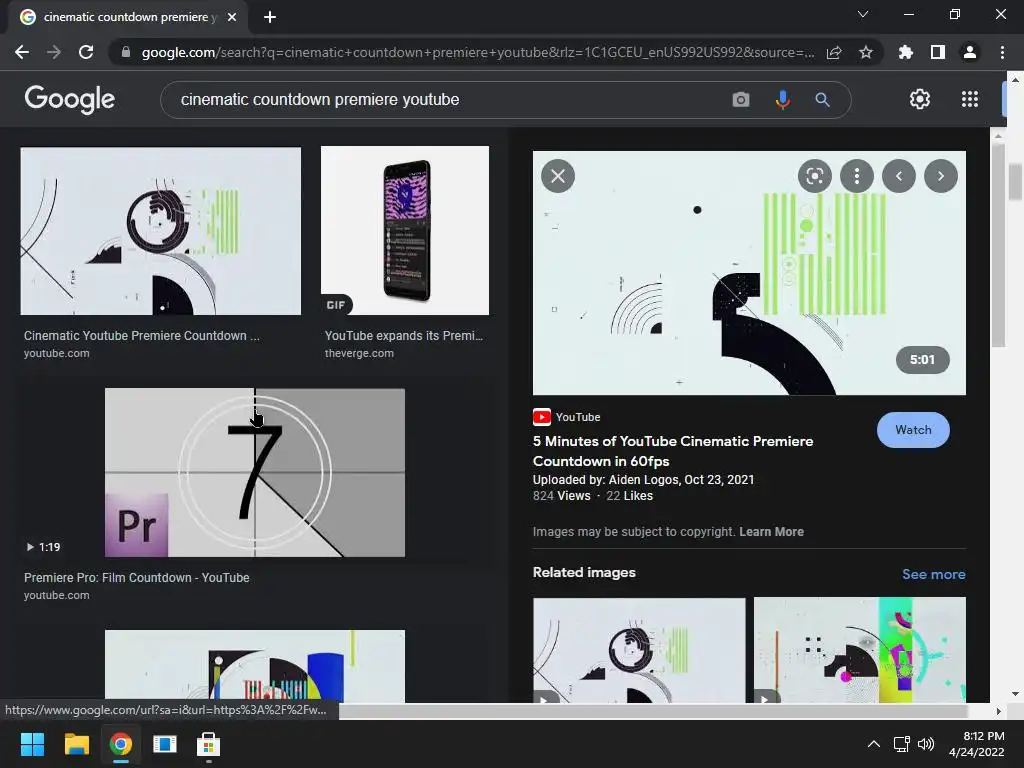Open volume control in system tray

[925, 744]
